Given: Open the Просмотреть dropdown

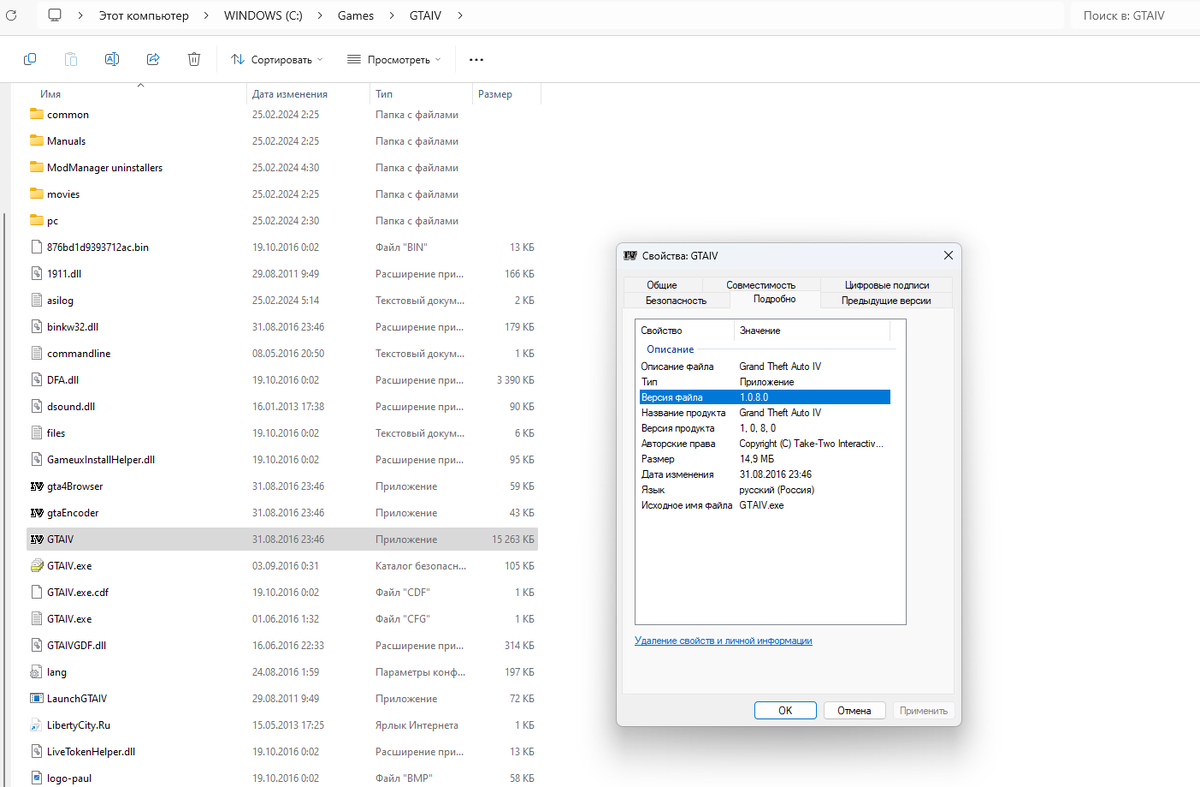Looking at the screenshot, I should click(394, 60).
